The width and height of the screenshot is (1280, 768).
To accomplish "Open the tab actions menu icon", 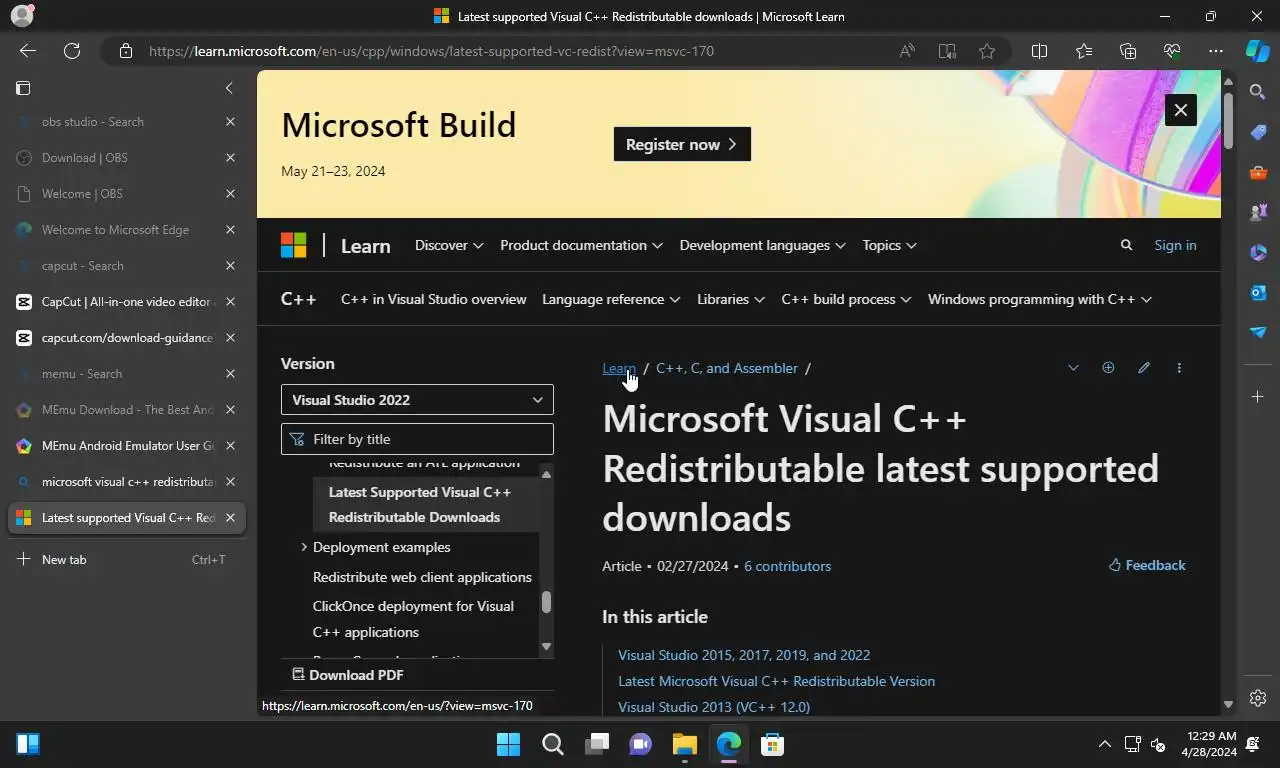I will coord(23,88).
